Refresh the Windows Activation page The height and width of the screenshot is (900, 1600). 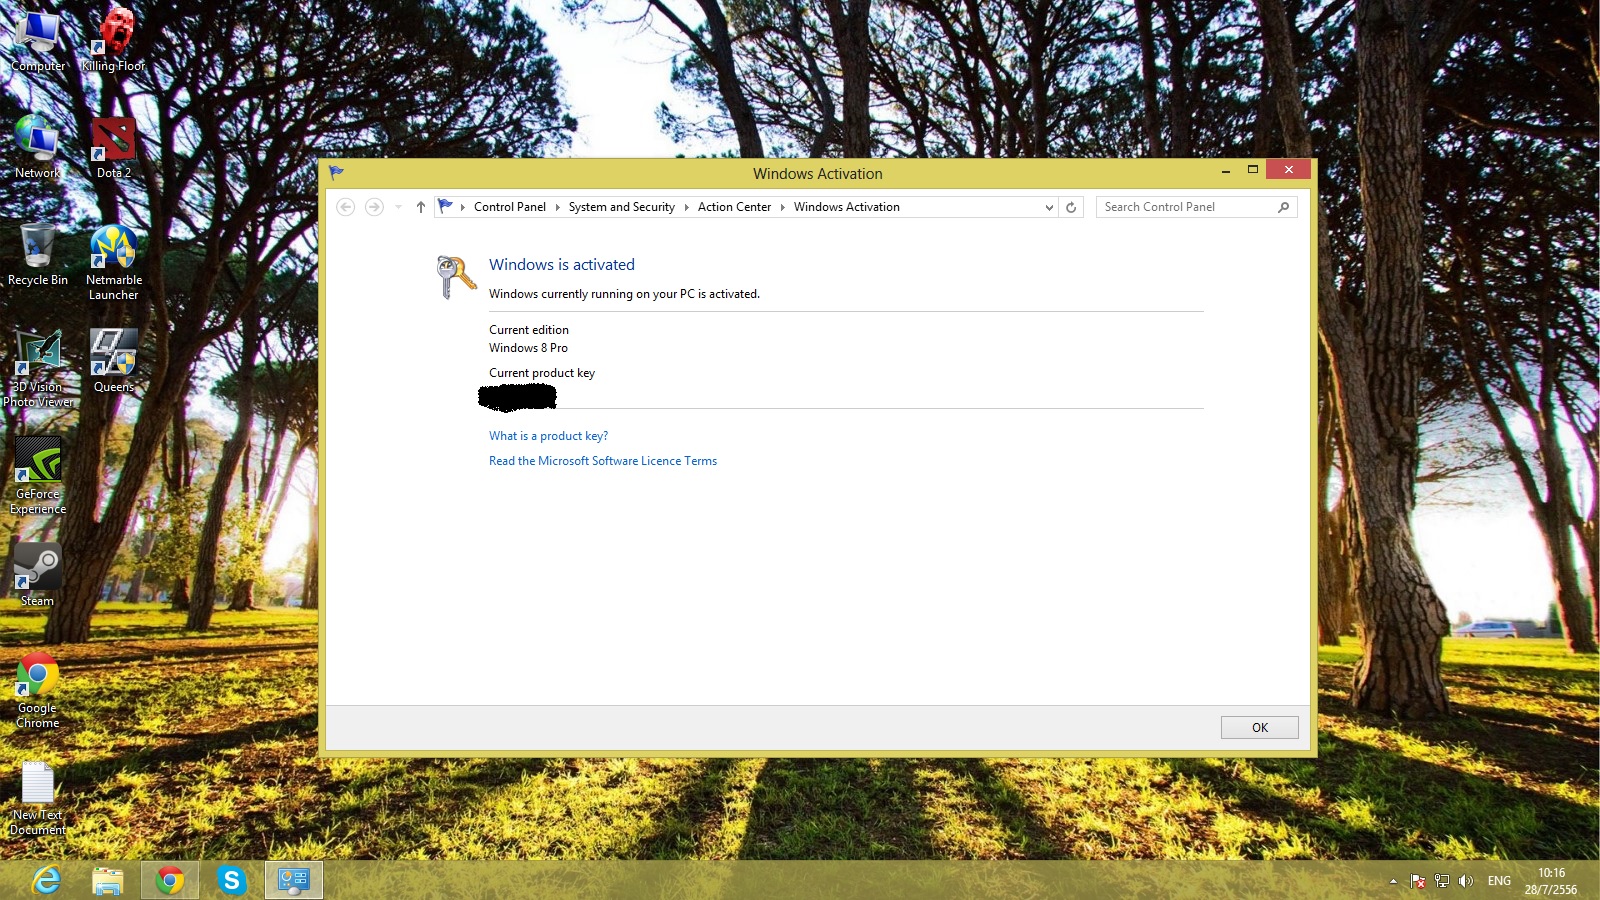(1071, 207)
